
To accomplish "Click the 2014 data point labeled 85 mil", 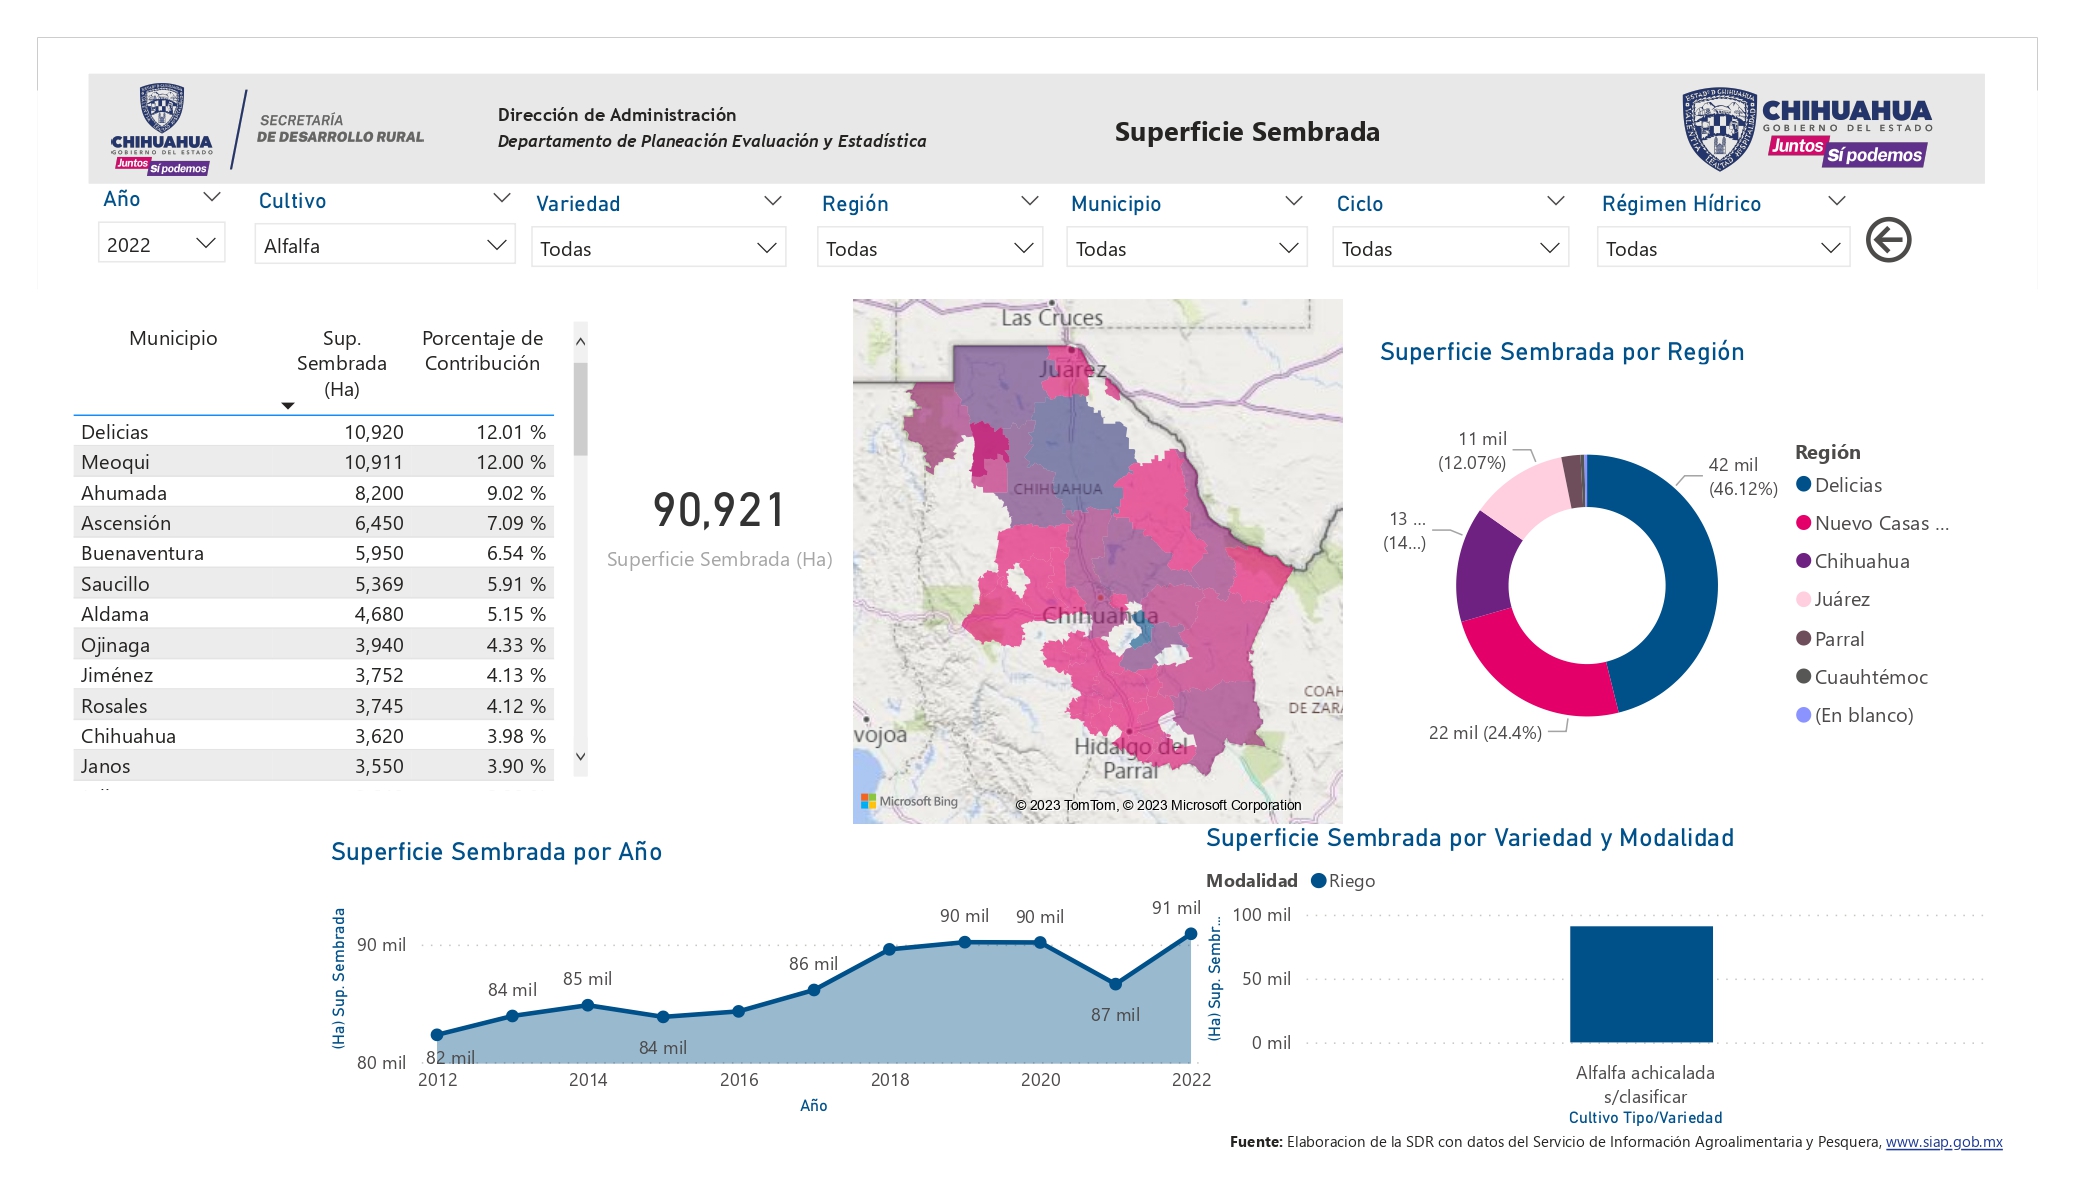I will click(588, 1005).
